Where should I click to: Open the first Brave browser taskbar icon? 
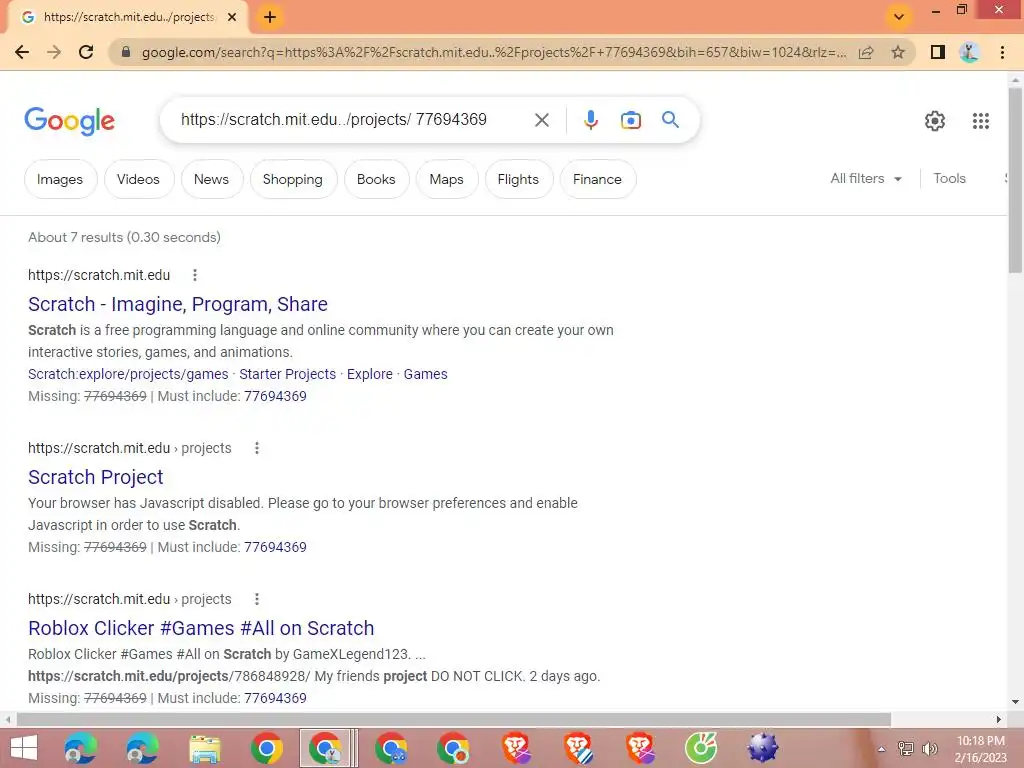[x=516, y=748]
